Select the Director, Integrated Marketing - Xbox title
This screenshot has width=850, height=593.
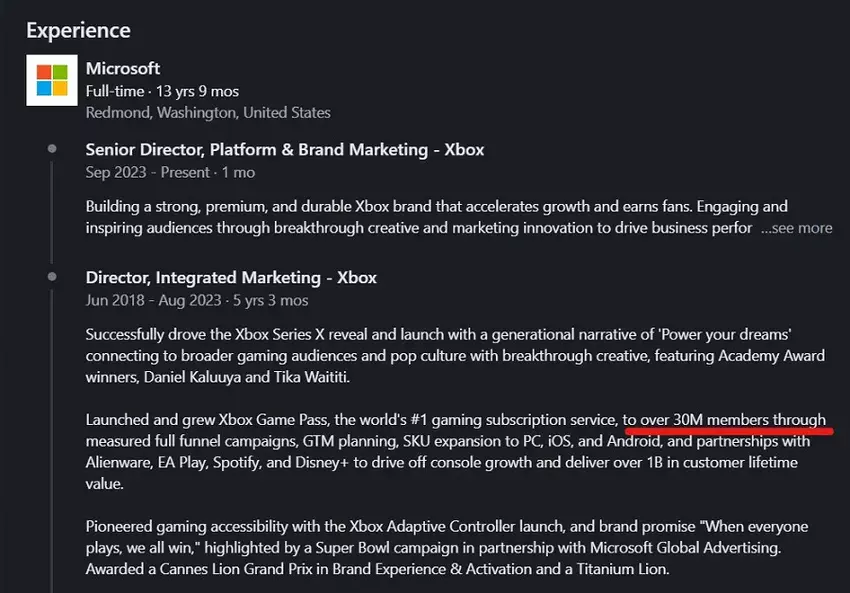[231, 278]
